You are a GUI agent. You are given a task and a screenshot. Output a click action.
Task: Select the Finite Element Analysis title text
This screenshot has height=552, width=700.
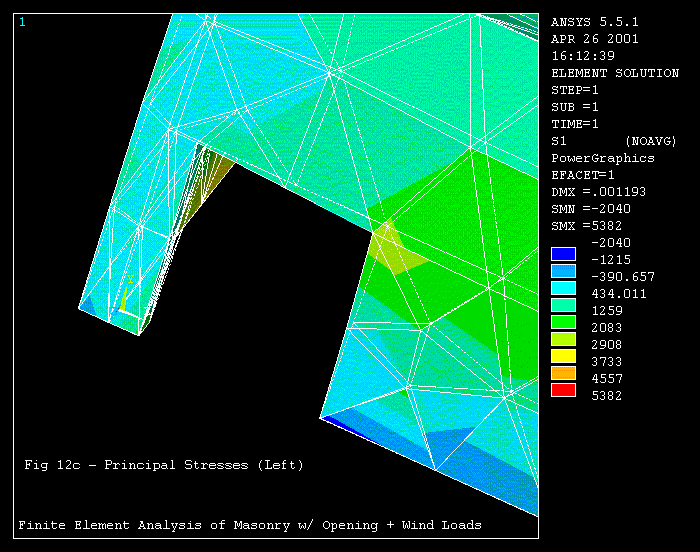point(250,525)
